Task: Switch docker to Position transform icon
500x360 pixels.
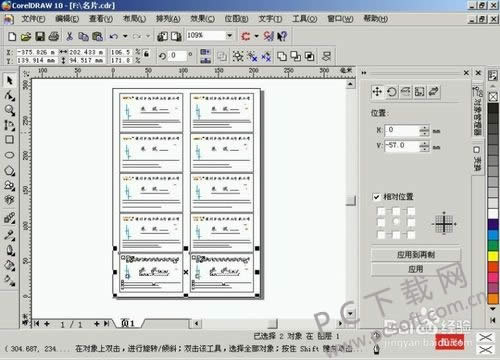Action: (377, 91)
